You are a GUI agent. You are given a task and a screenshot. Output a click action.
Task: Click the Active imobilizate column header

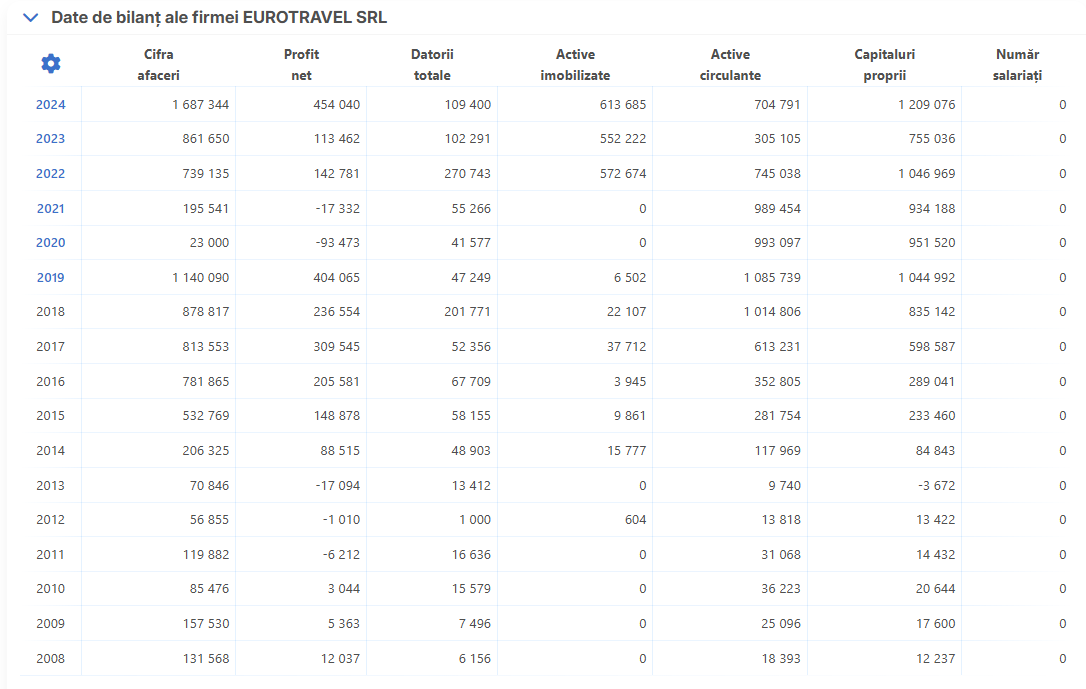click(575, 64)
